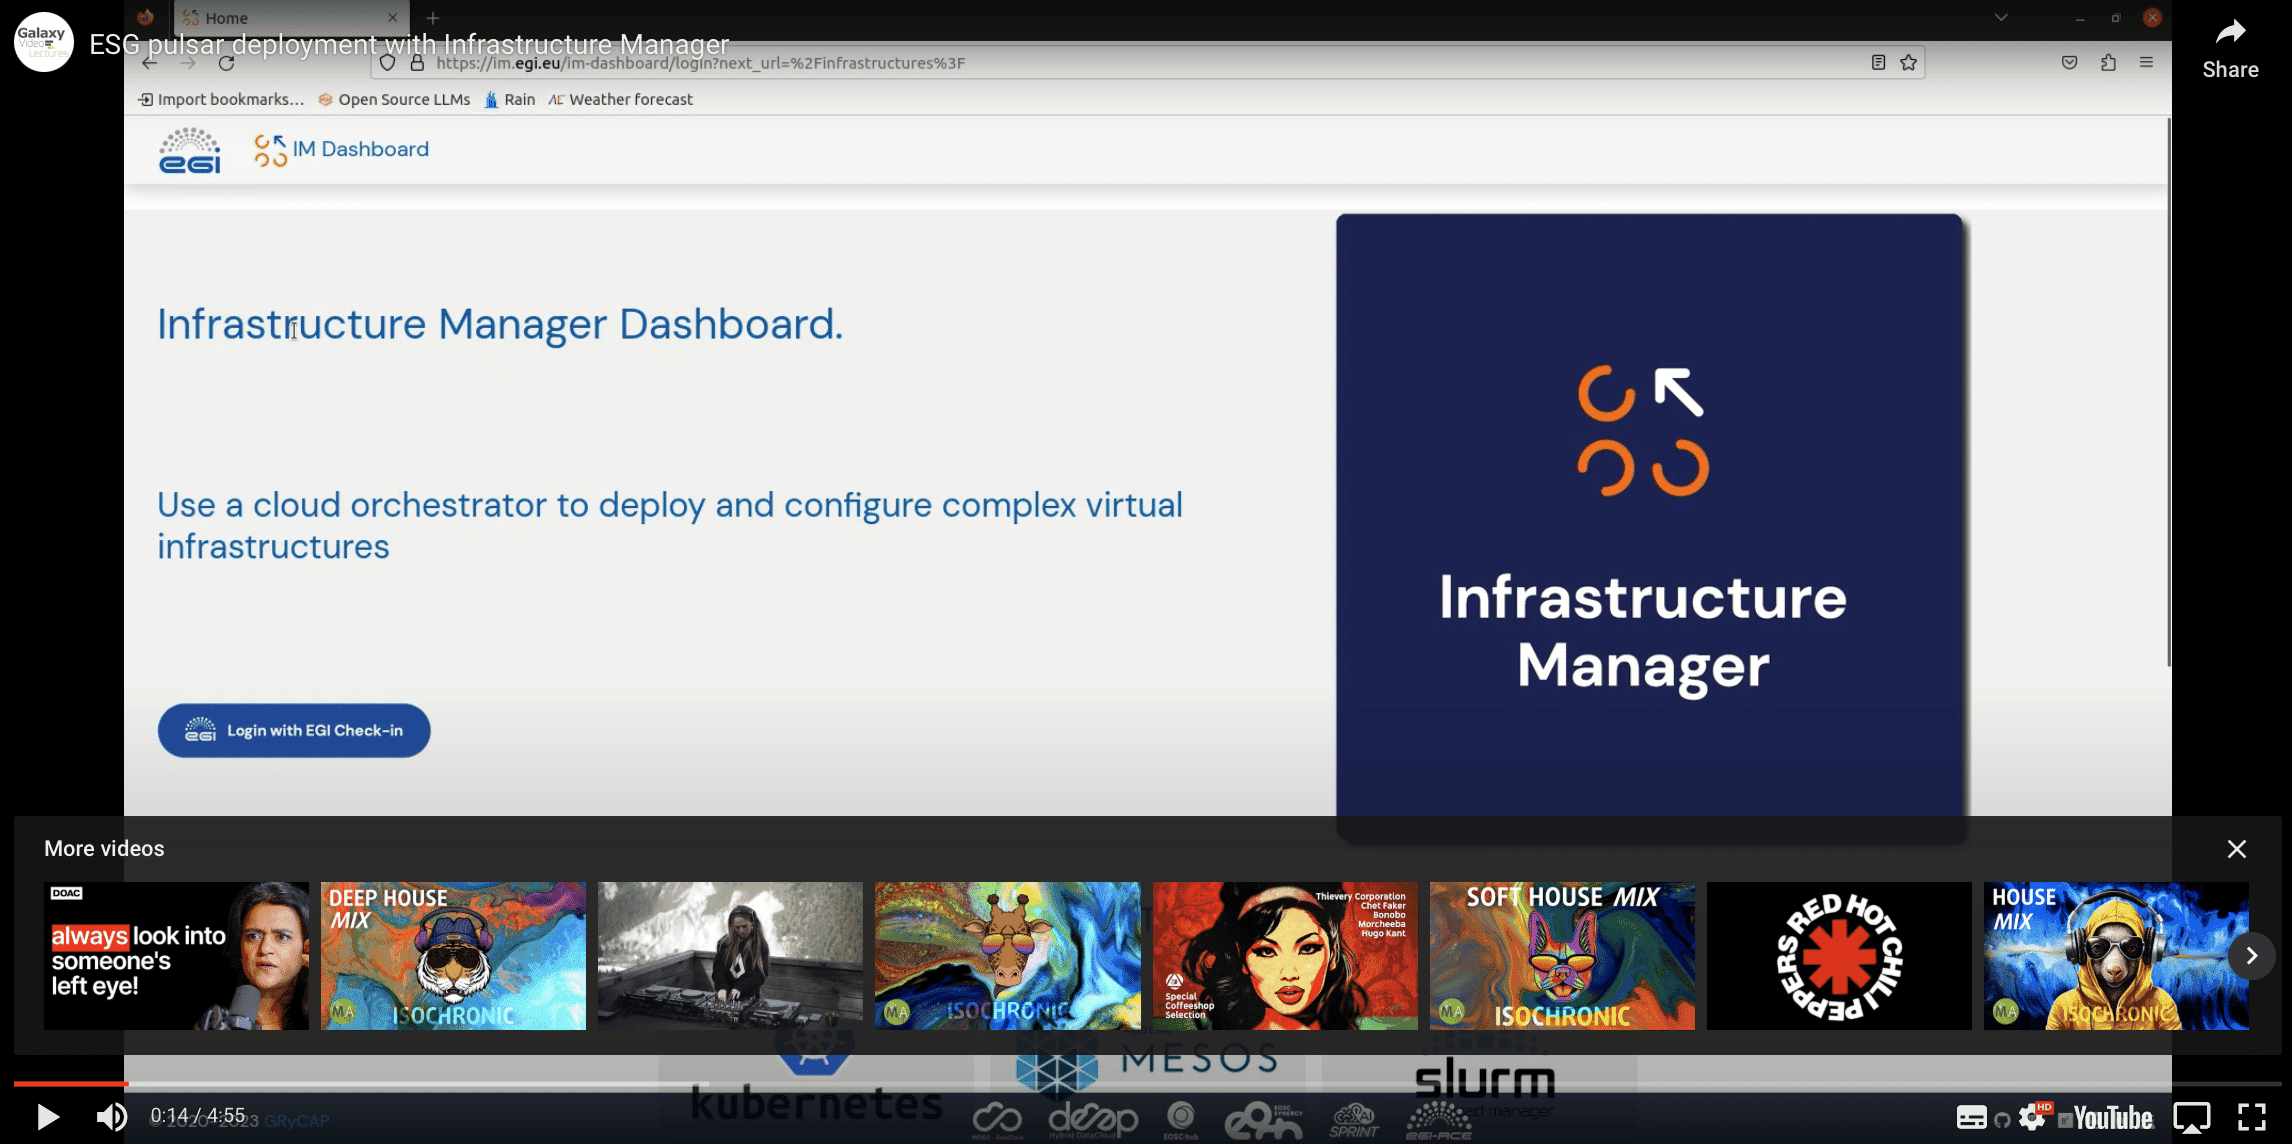Click the More videos label
The width and height of the screenshot is (2292, 1144).
[x=104, y=849]
